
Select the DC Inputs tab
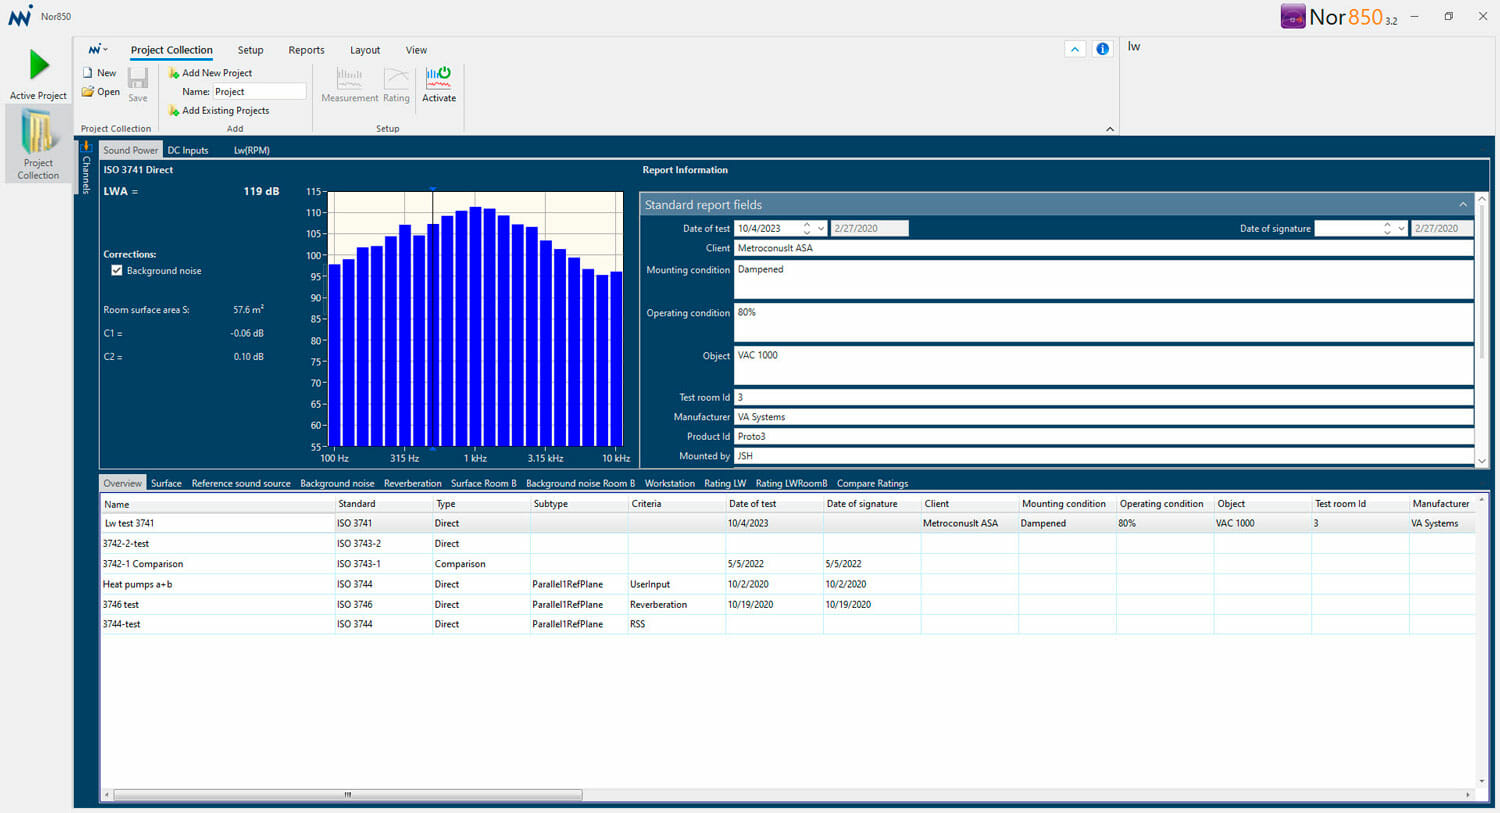(x=188, y=151)
